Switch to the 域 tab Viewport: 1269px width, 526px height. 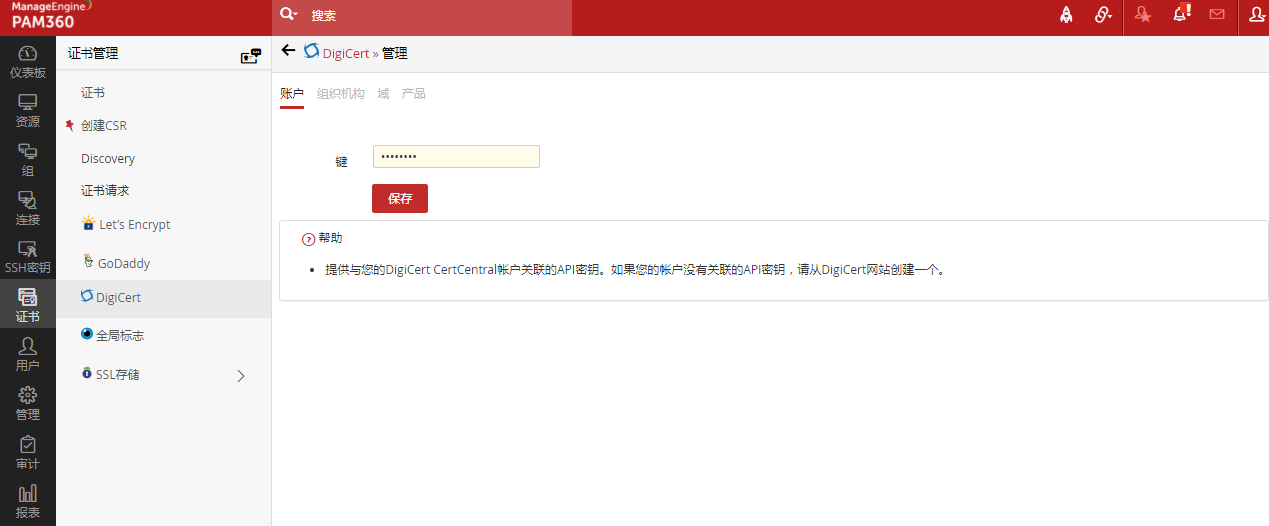383,94
